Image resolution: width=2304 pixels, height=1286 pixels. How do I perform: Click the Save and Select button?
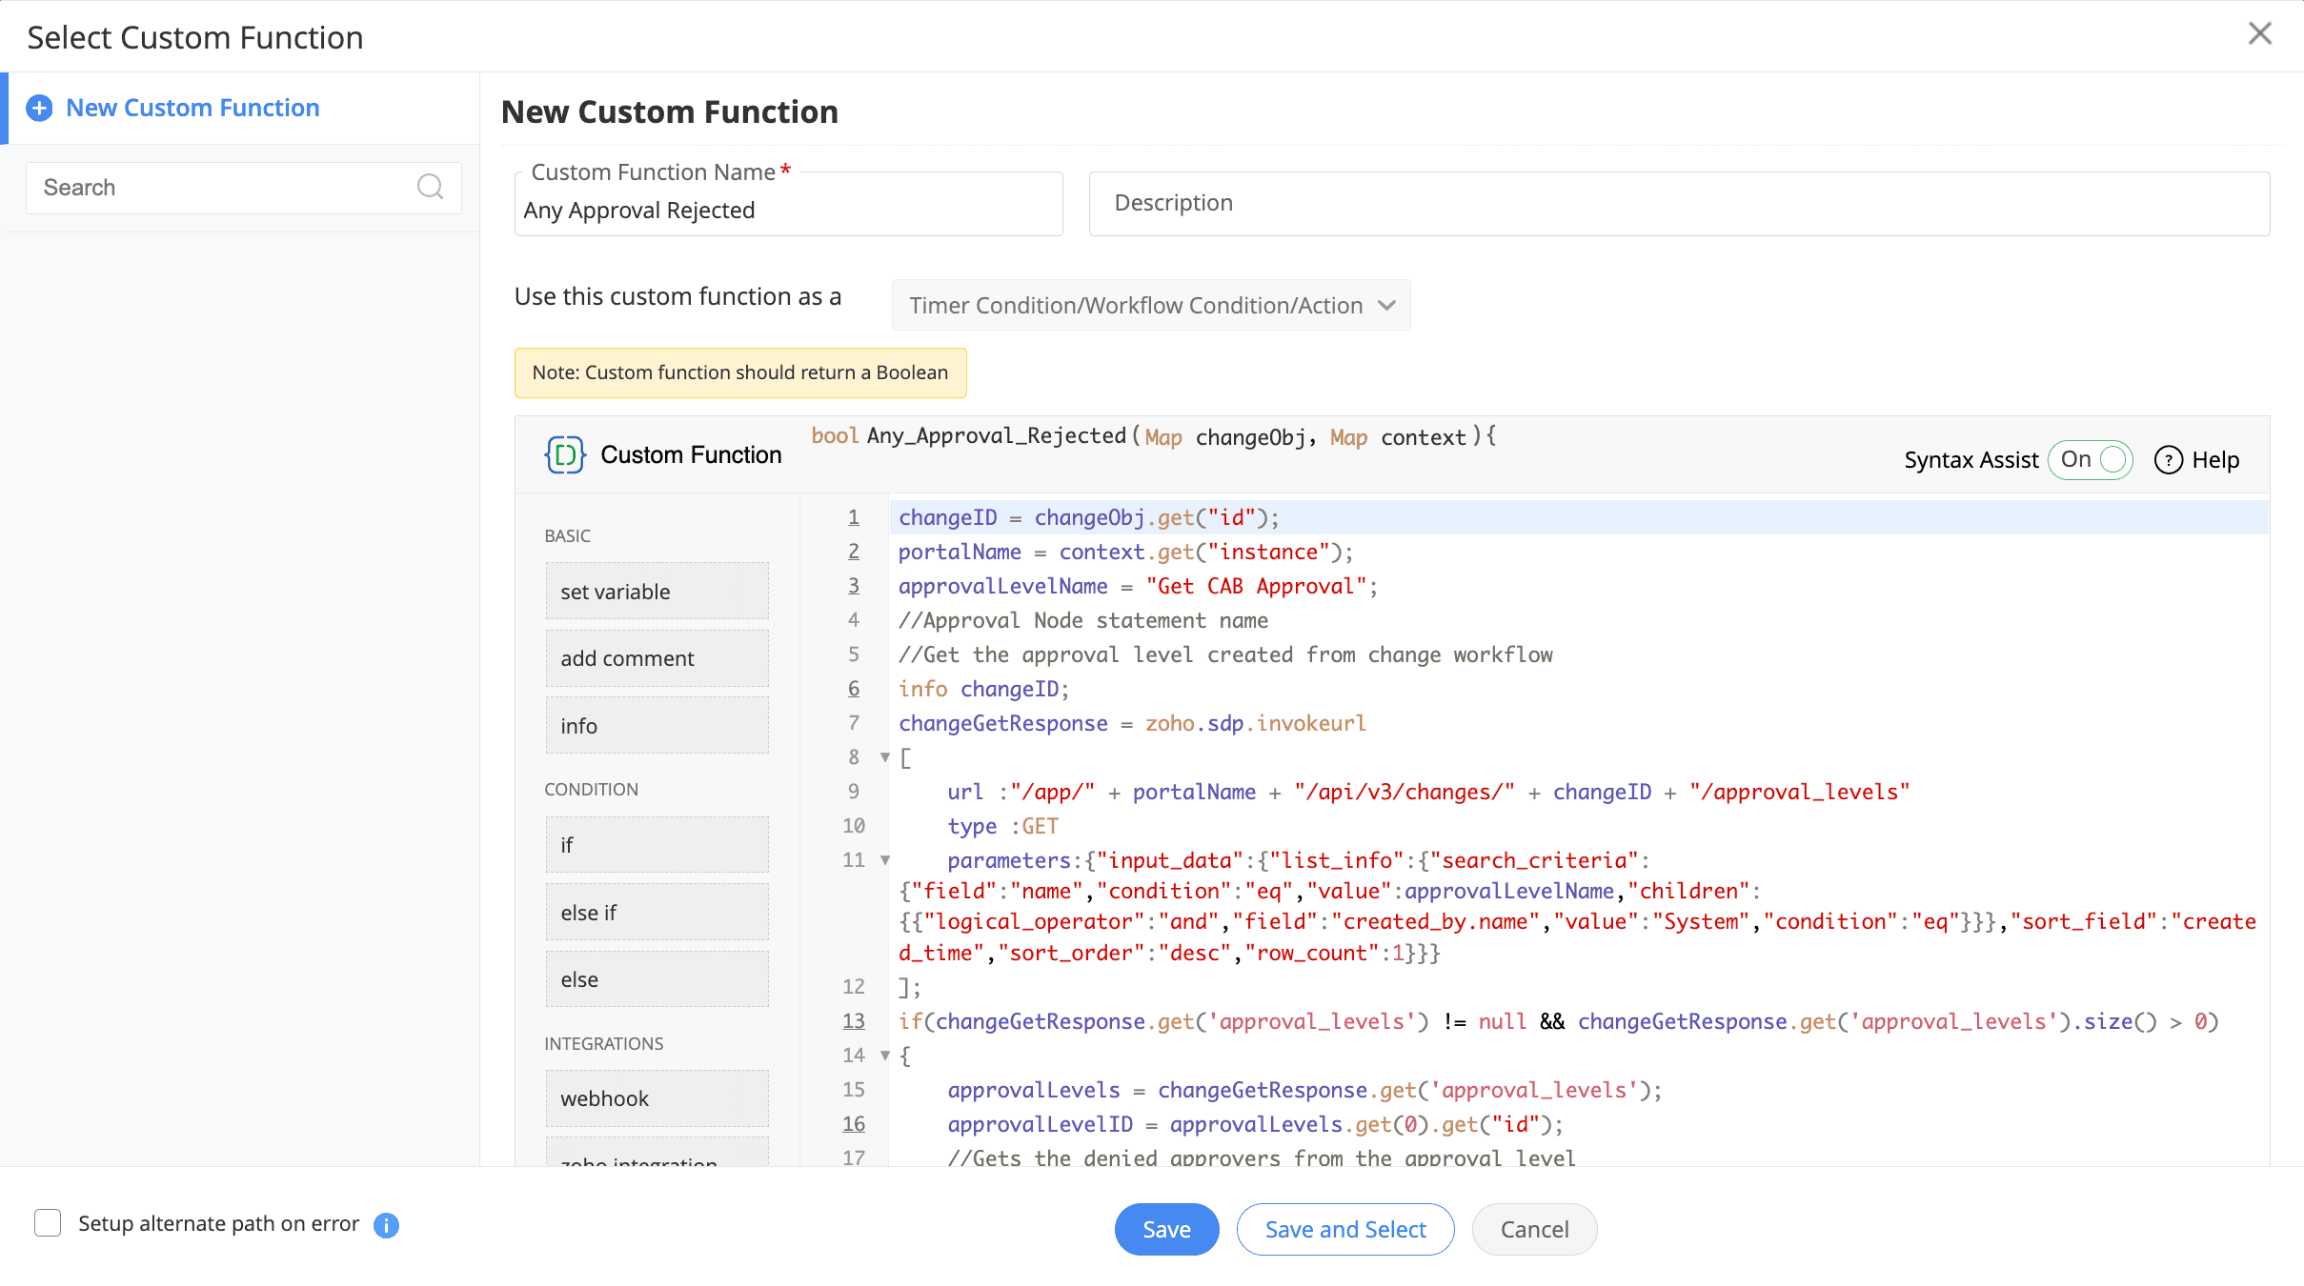[x=1345, y=1229]
